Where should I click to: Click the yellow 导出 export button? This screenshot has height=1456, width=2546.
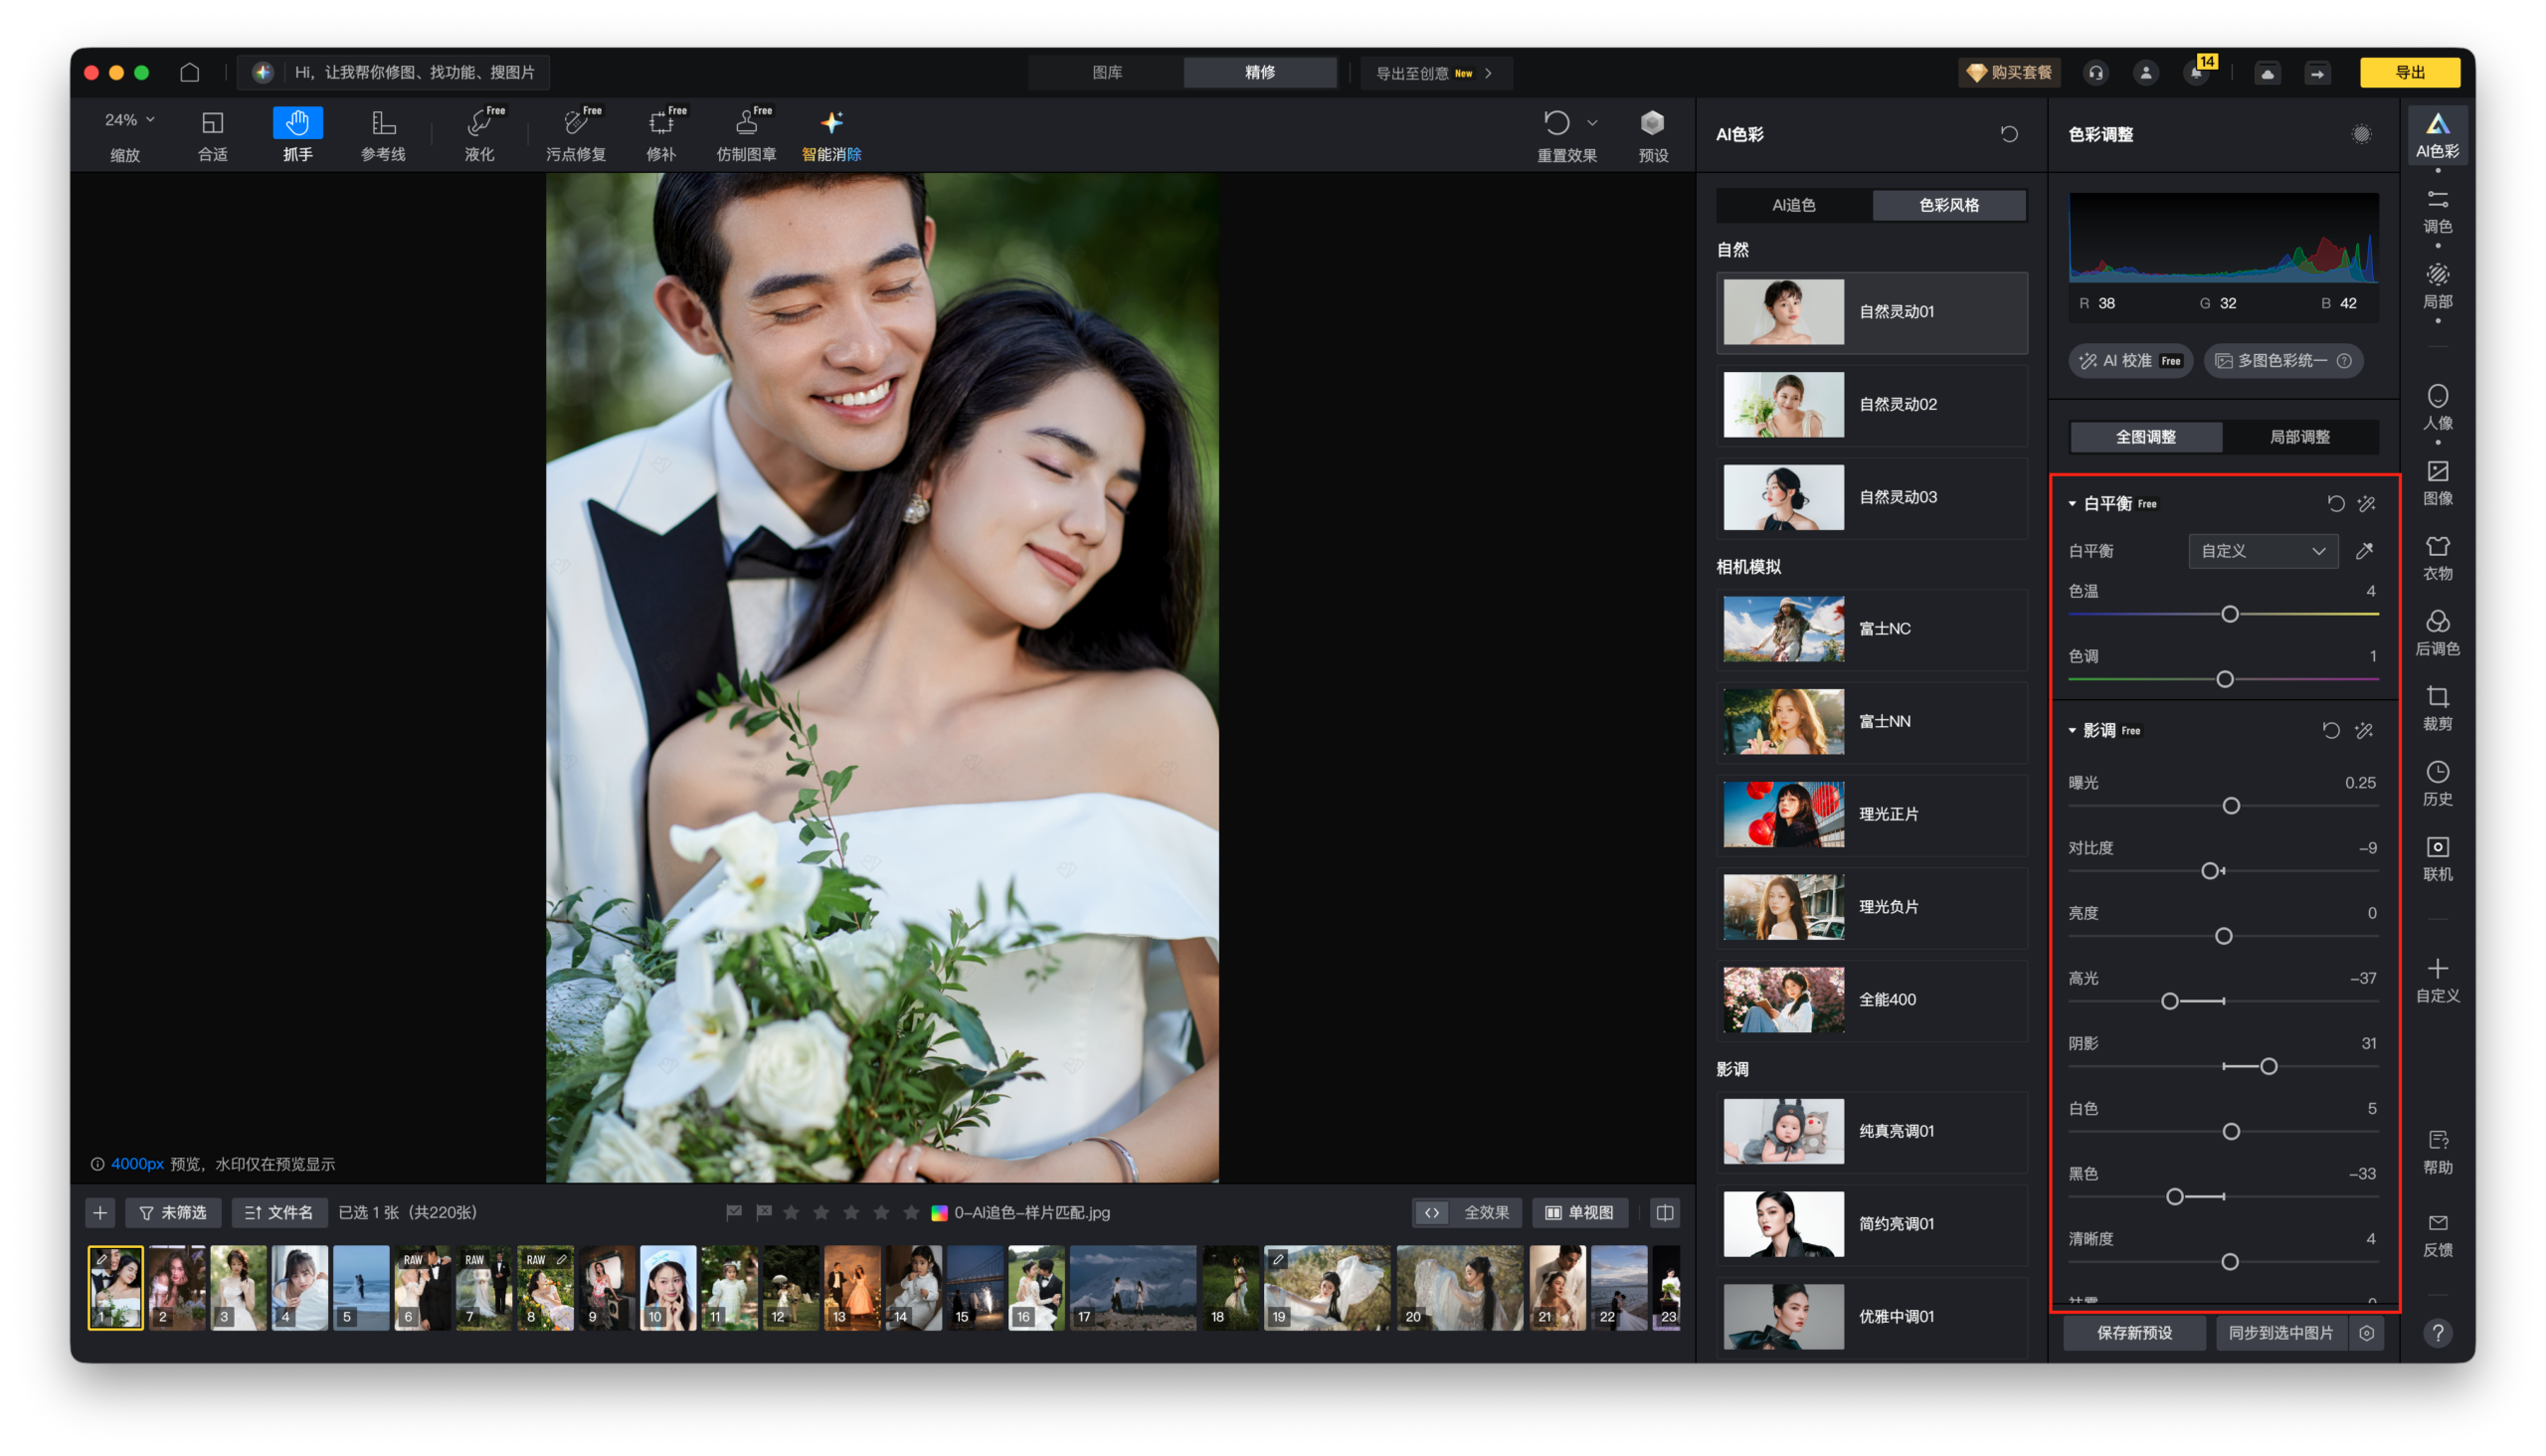2409,72
